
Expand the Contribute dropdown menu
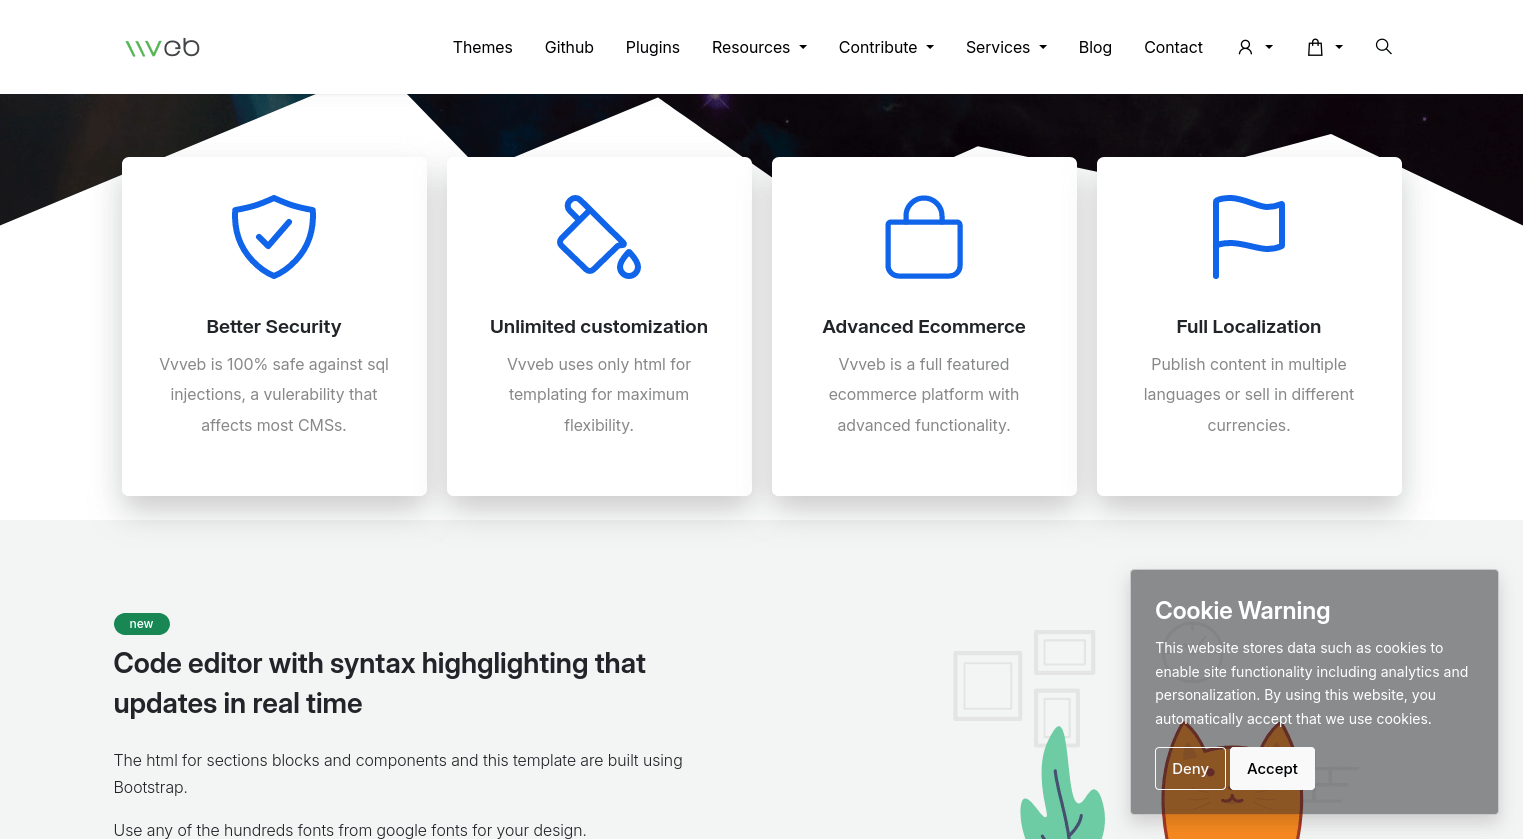coord(886,47)
